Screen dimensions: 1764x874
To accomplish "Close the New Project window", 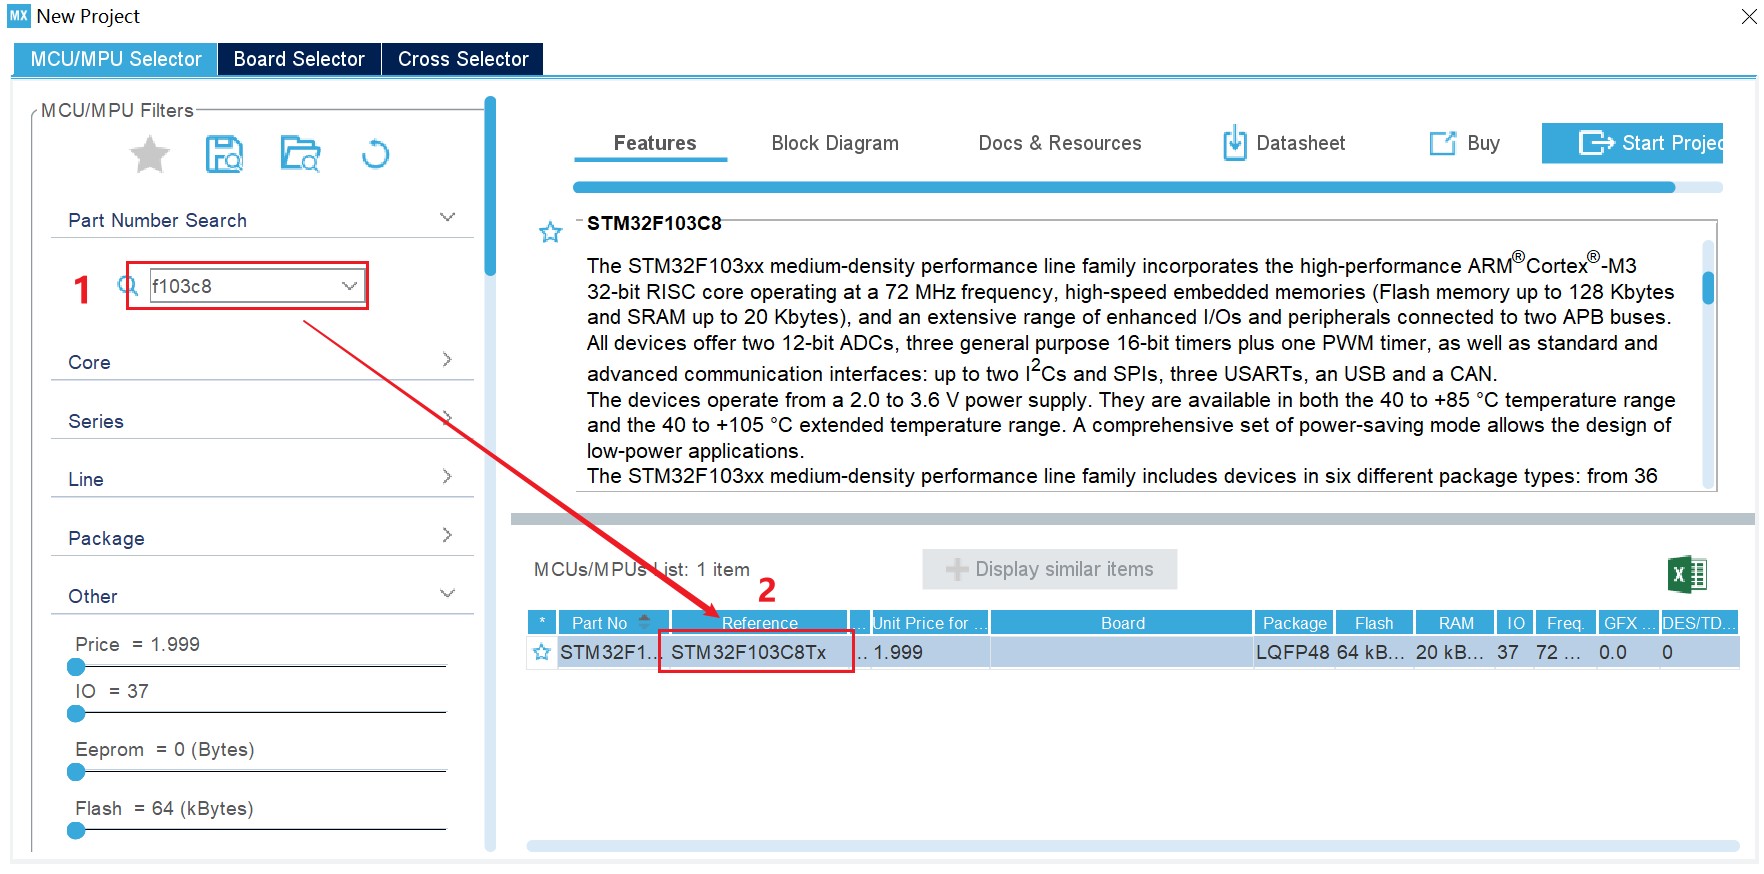I will coord(1749,16).
